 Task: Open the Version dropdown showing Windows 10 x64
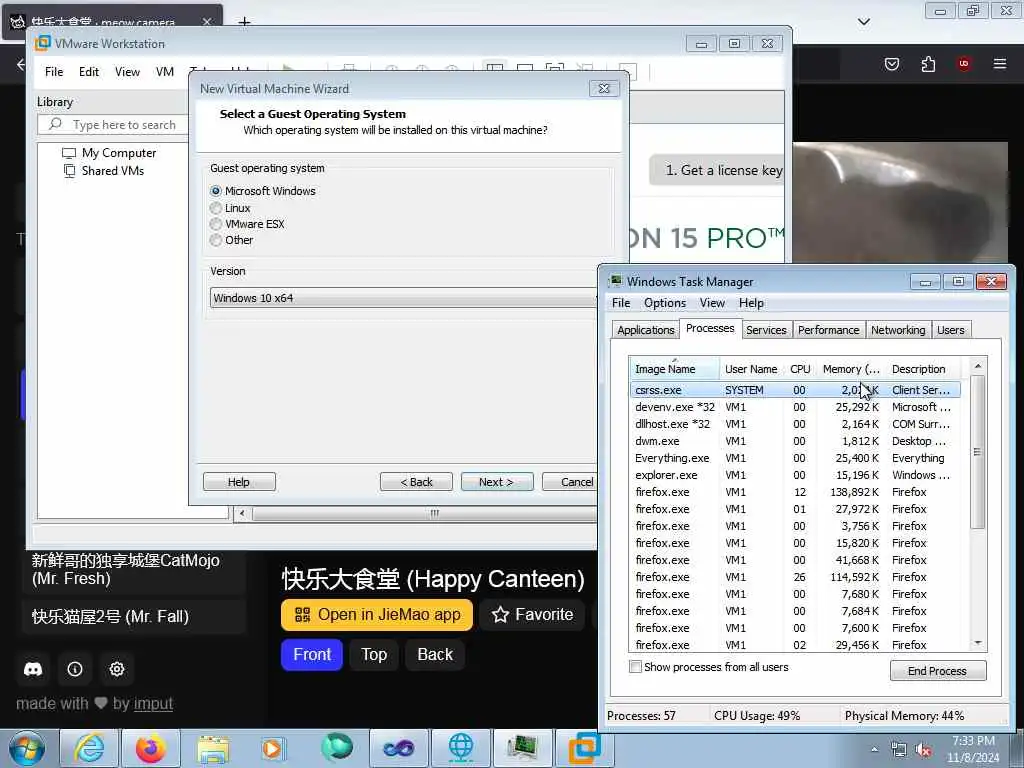403,298
